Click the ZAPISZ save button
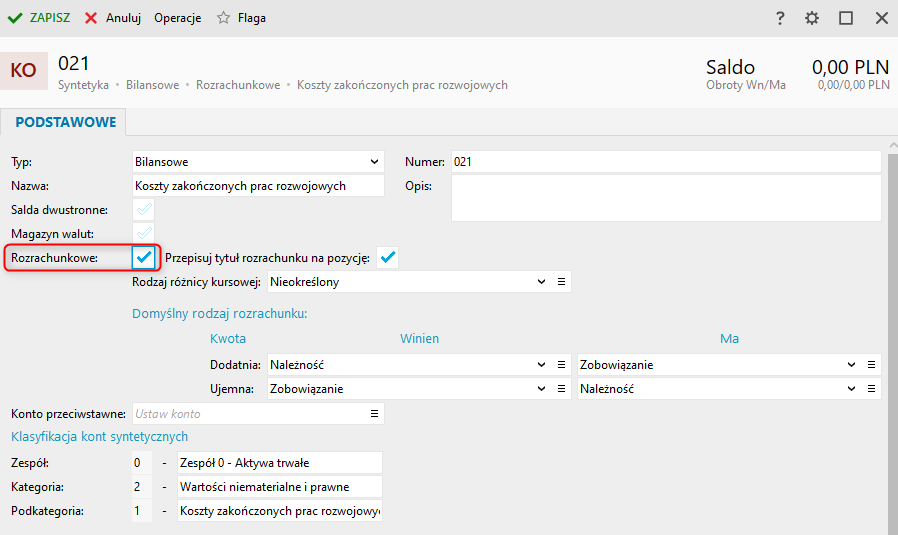The image size is (898, 535). (x=39, y=18)
